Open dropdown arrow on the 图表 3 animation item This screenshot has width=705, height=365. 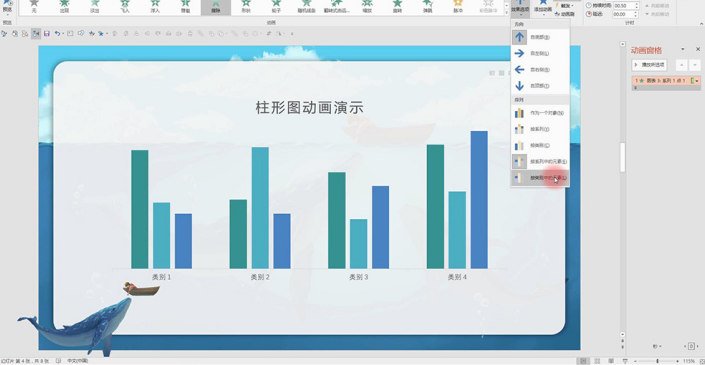697,81
